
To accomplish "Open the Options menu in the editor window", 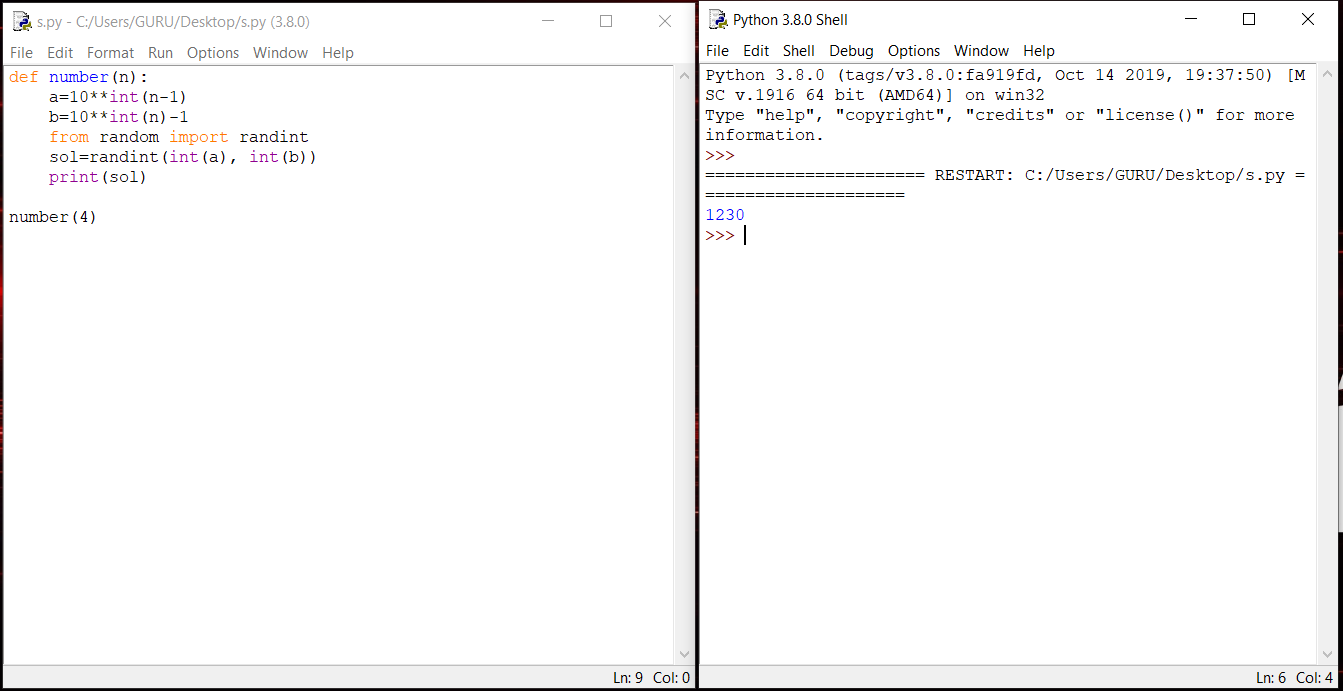I will click(x=213, y=53).
